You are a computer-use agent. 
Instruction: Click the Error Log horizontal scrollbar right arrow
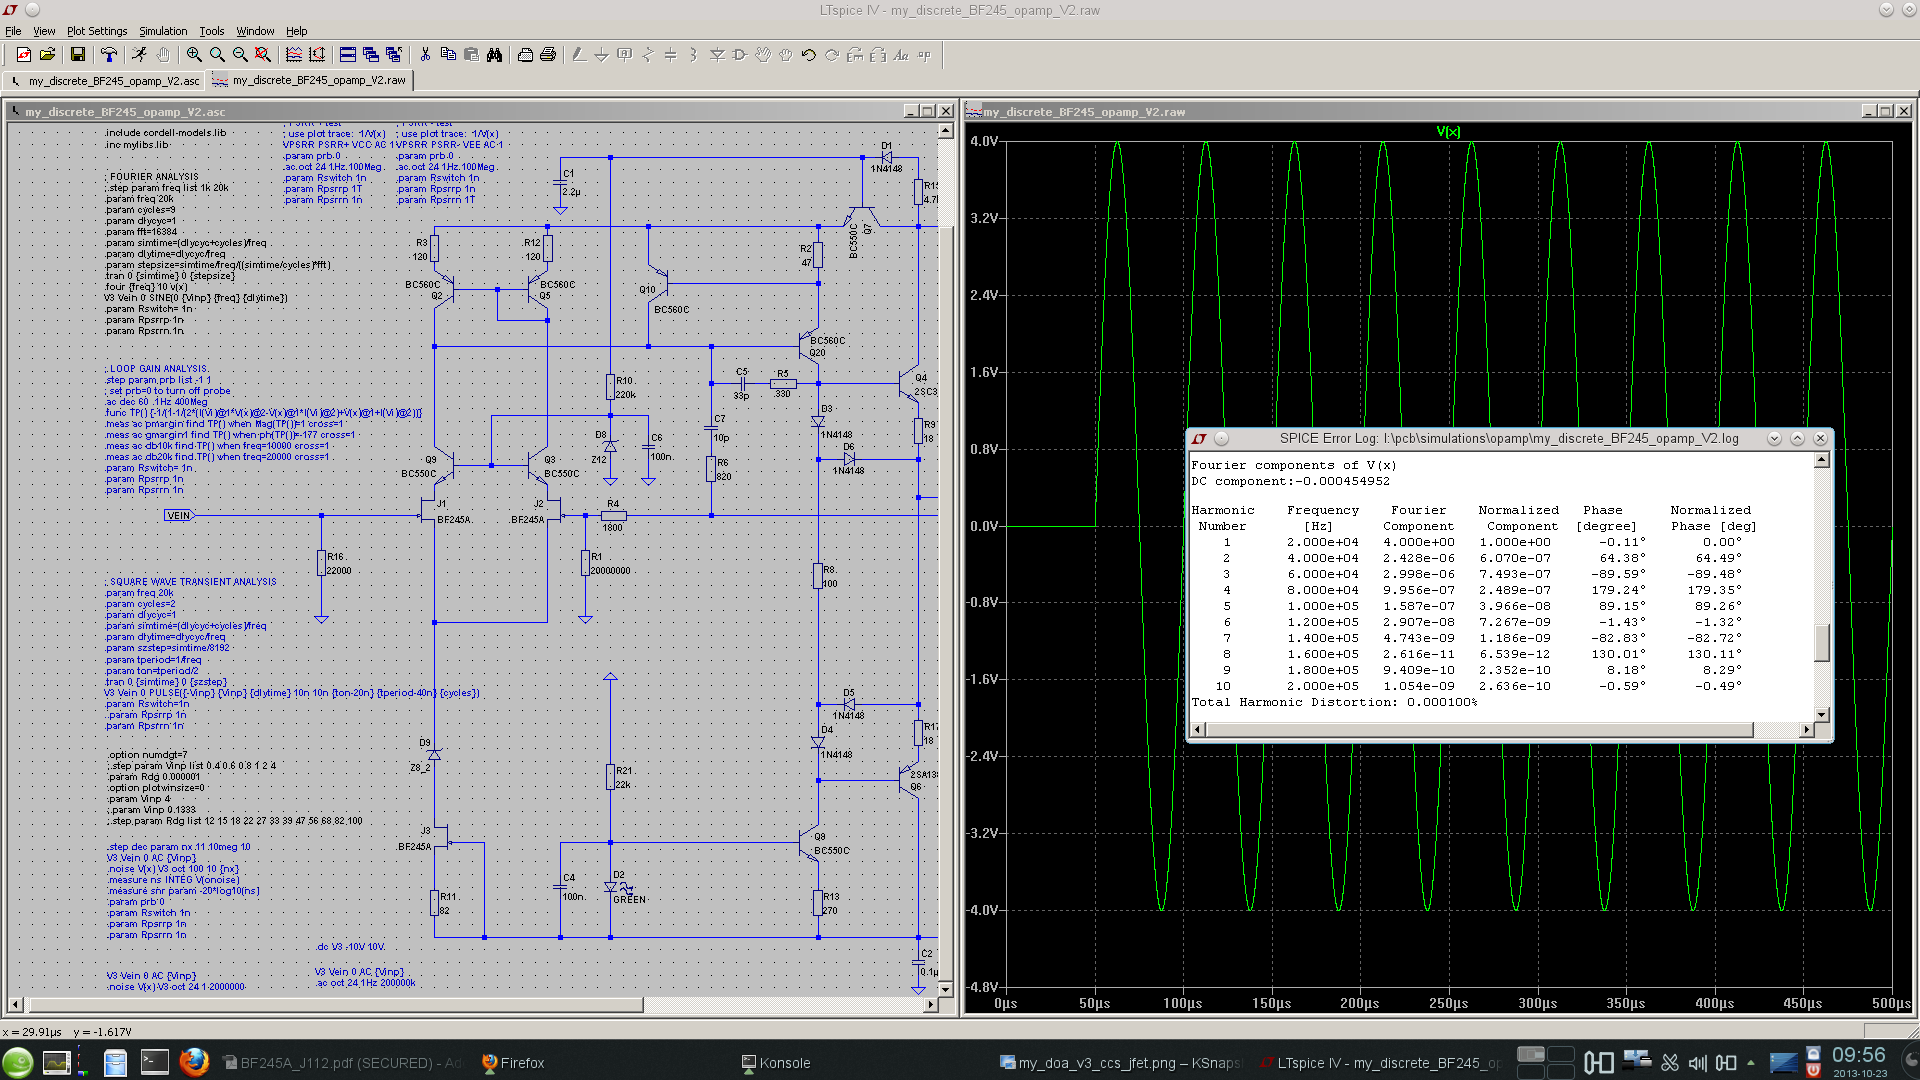coord(1806,730)
